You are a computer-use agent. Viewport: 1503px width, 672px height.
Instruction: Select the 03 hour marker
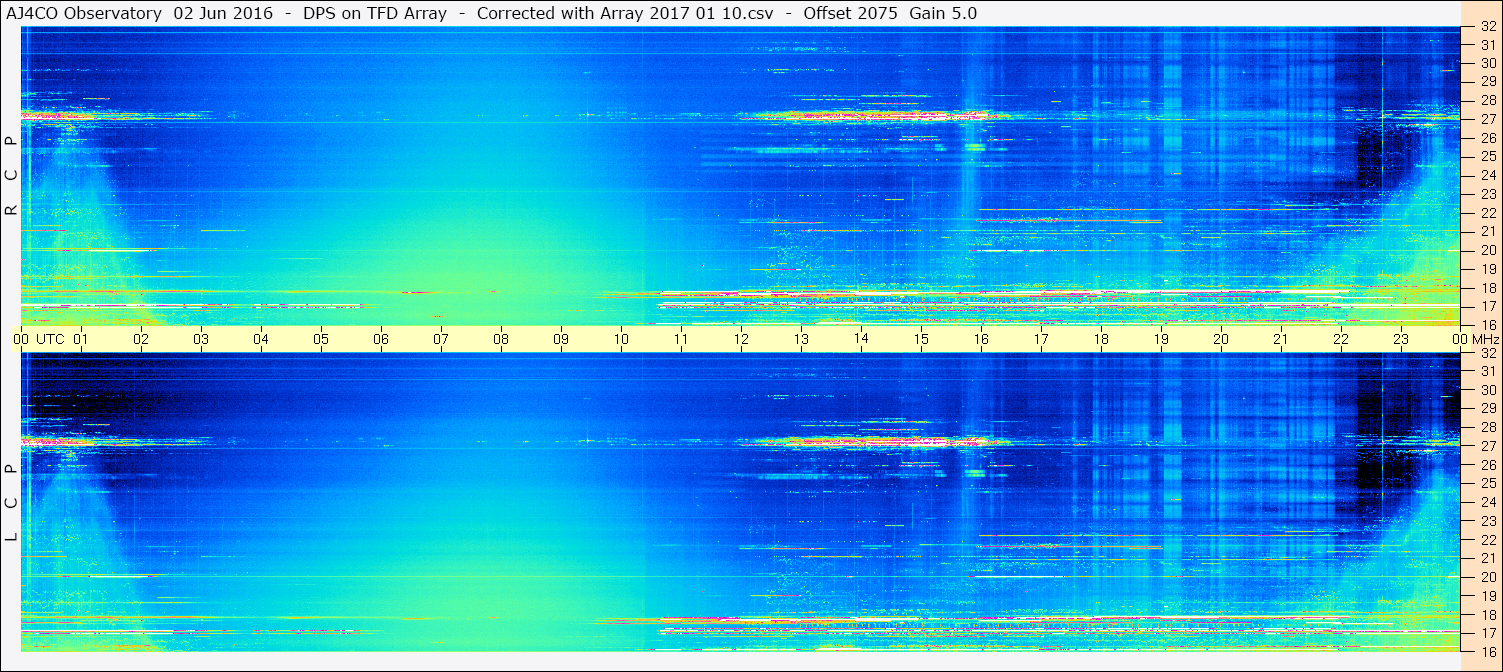pyautogui.click(x=201, y=339)
